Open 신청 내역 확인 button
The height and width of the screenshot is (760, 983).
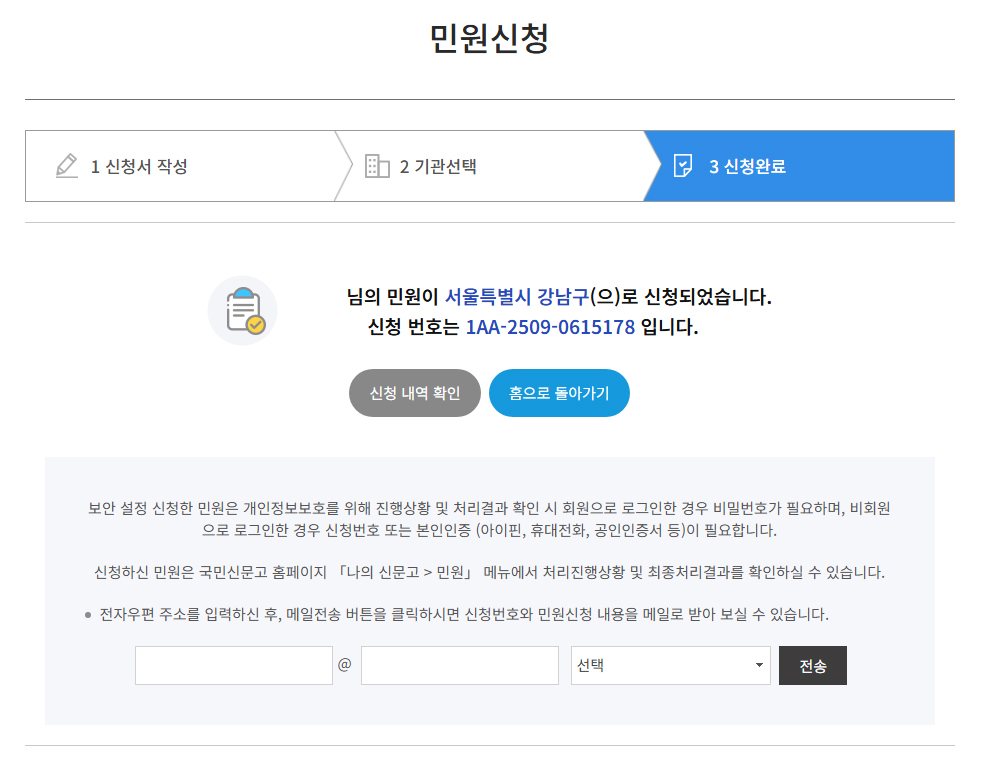415,393
